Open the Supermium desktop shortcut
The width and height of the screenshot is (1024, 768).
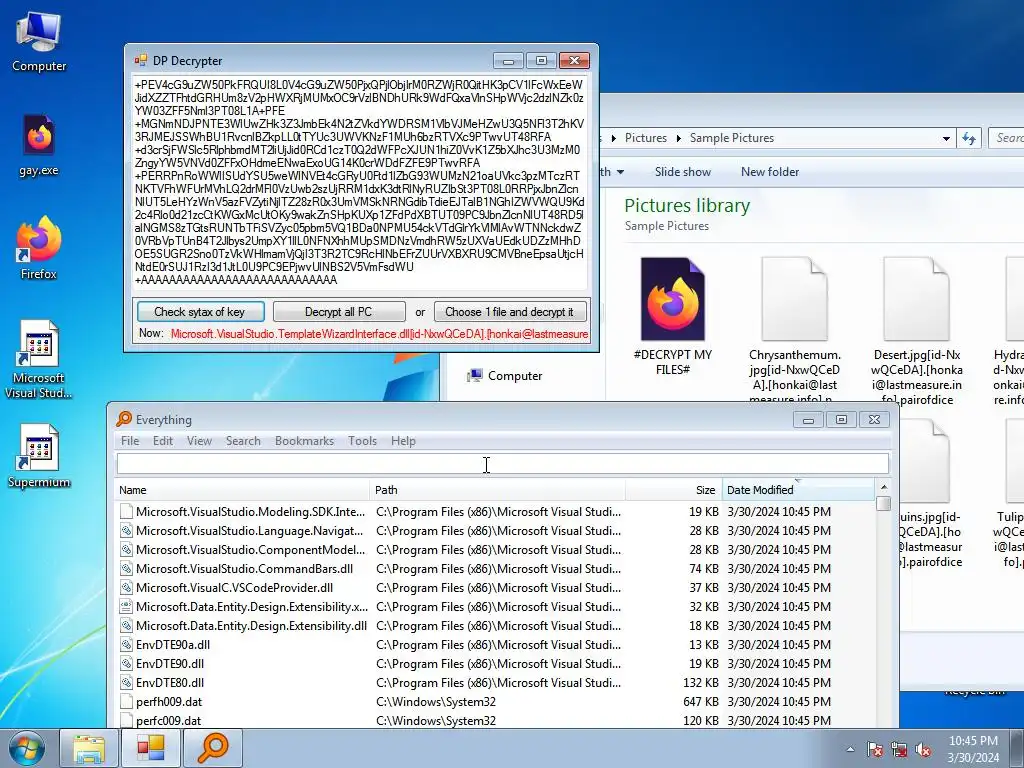(39, 456)
